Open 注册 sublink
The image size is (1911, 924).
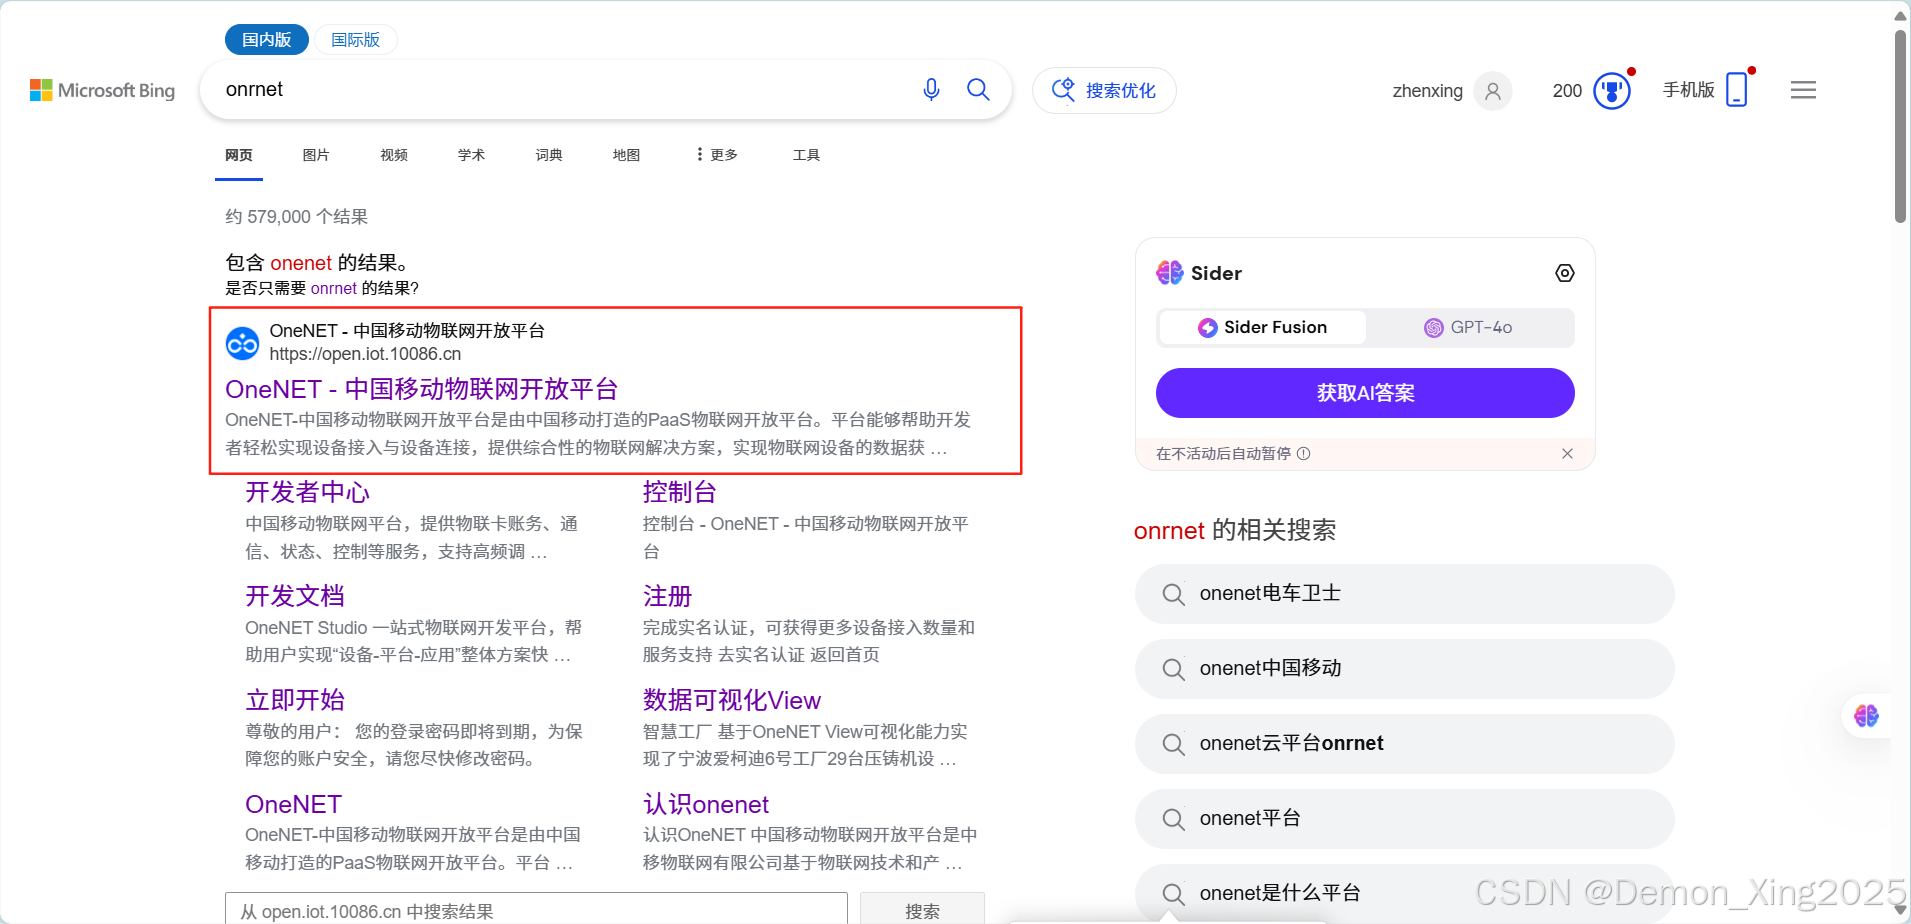[x=667, y=596]
